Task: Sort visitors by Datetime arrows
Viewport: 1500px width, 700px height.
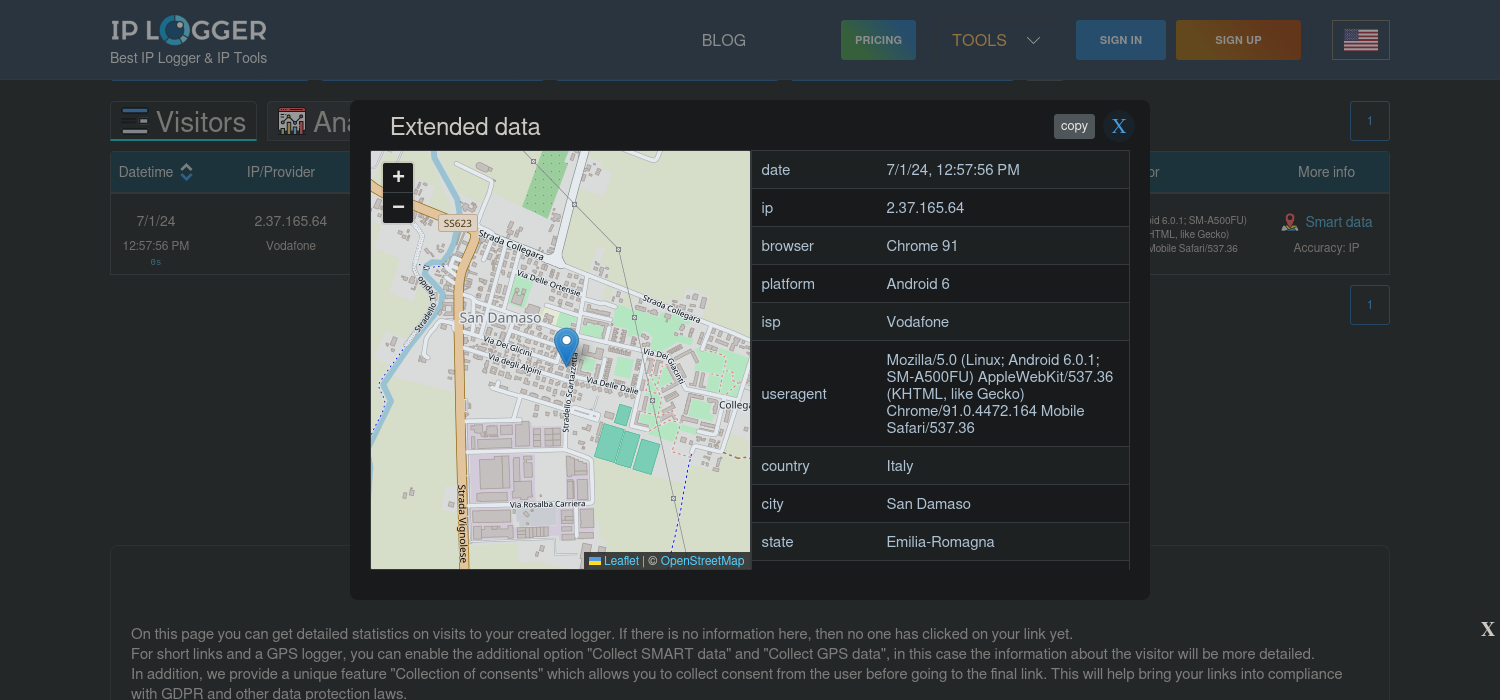Action: click(186, 172)
